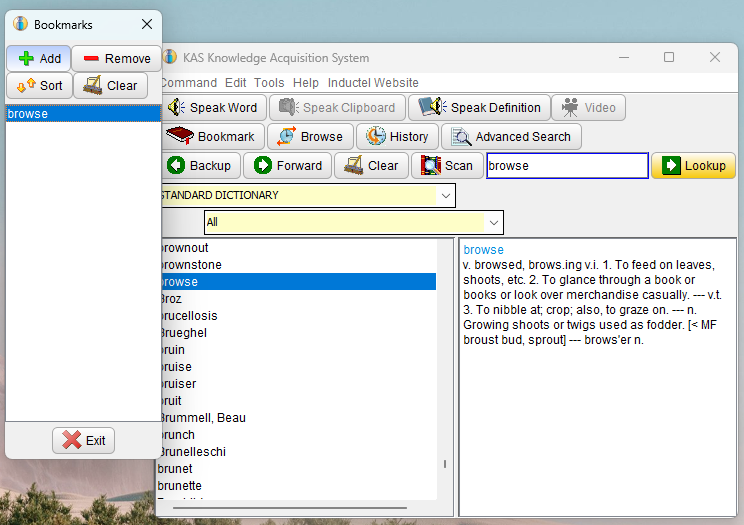Viewport: 744px width, 525px height.
Task: Open the Tools menu
Action: [x=269, y=83]
